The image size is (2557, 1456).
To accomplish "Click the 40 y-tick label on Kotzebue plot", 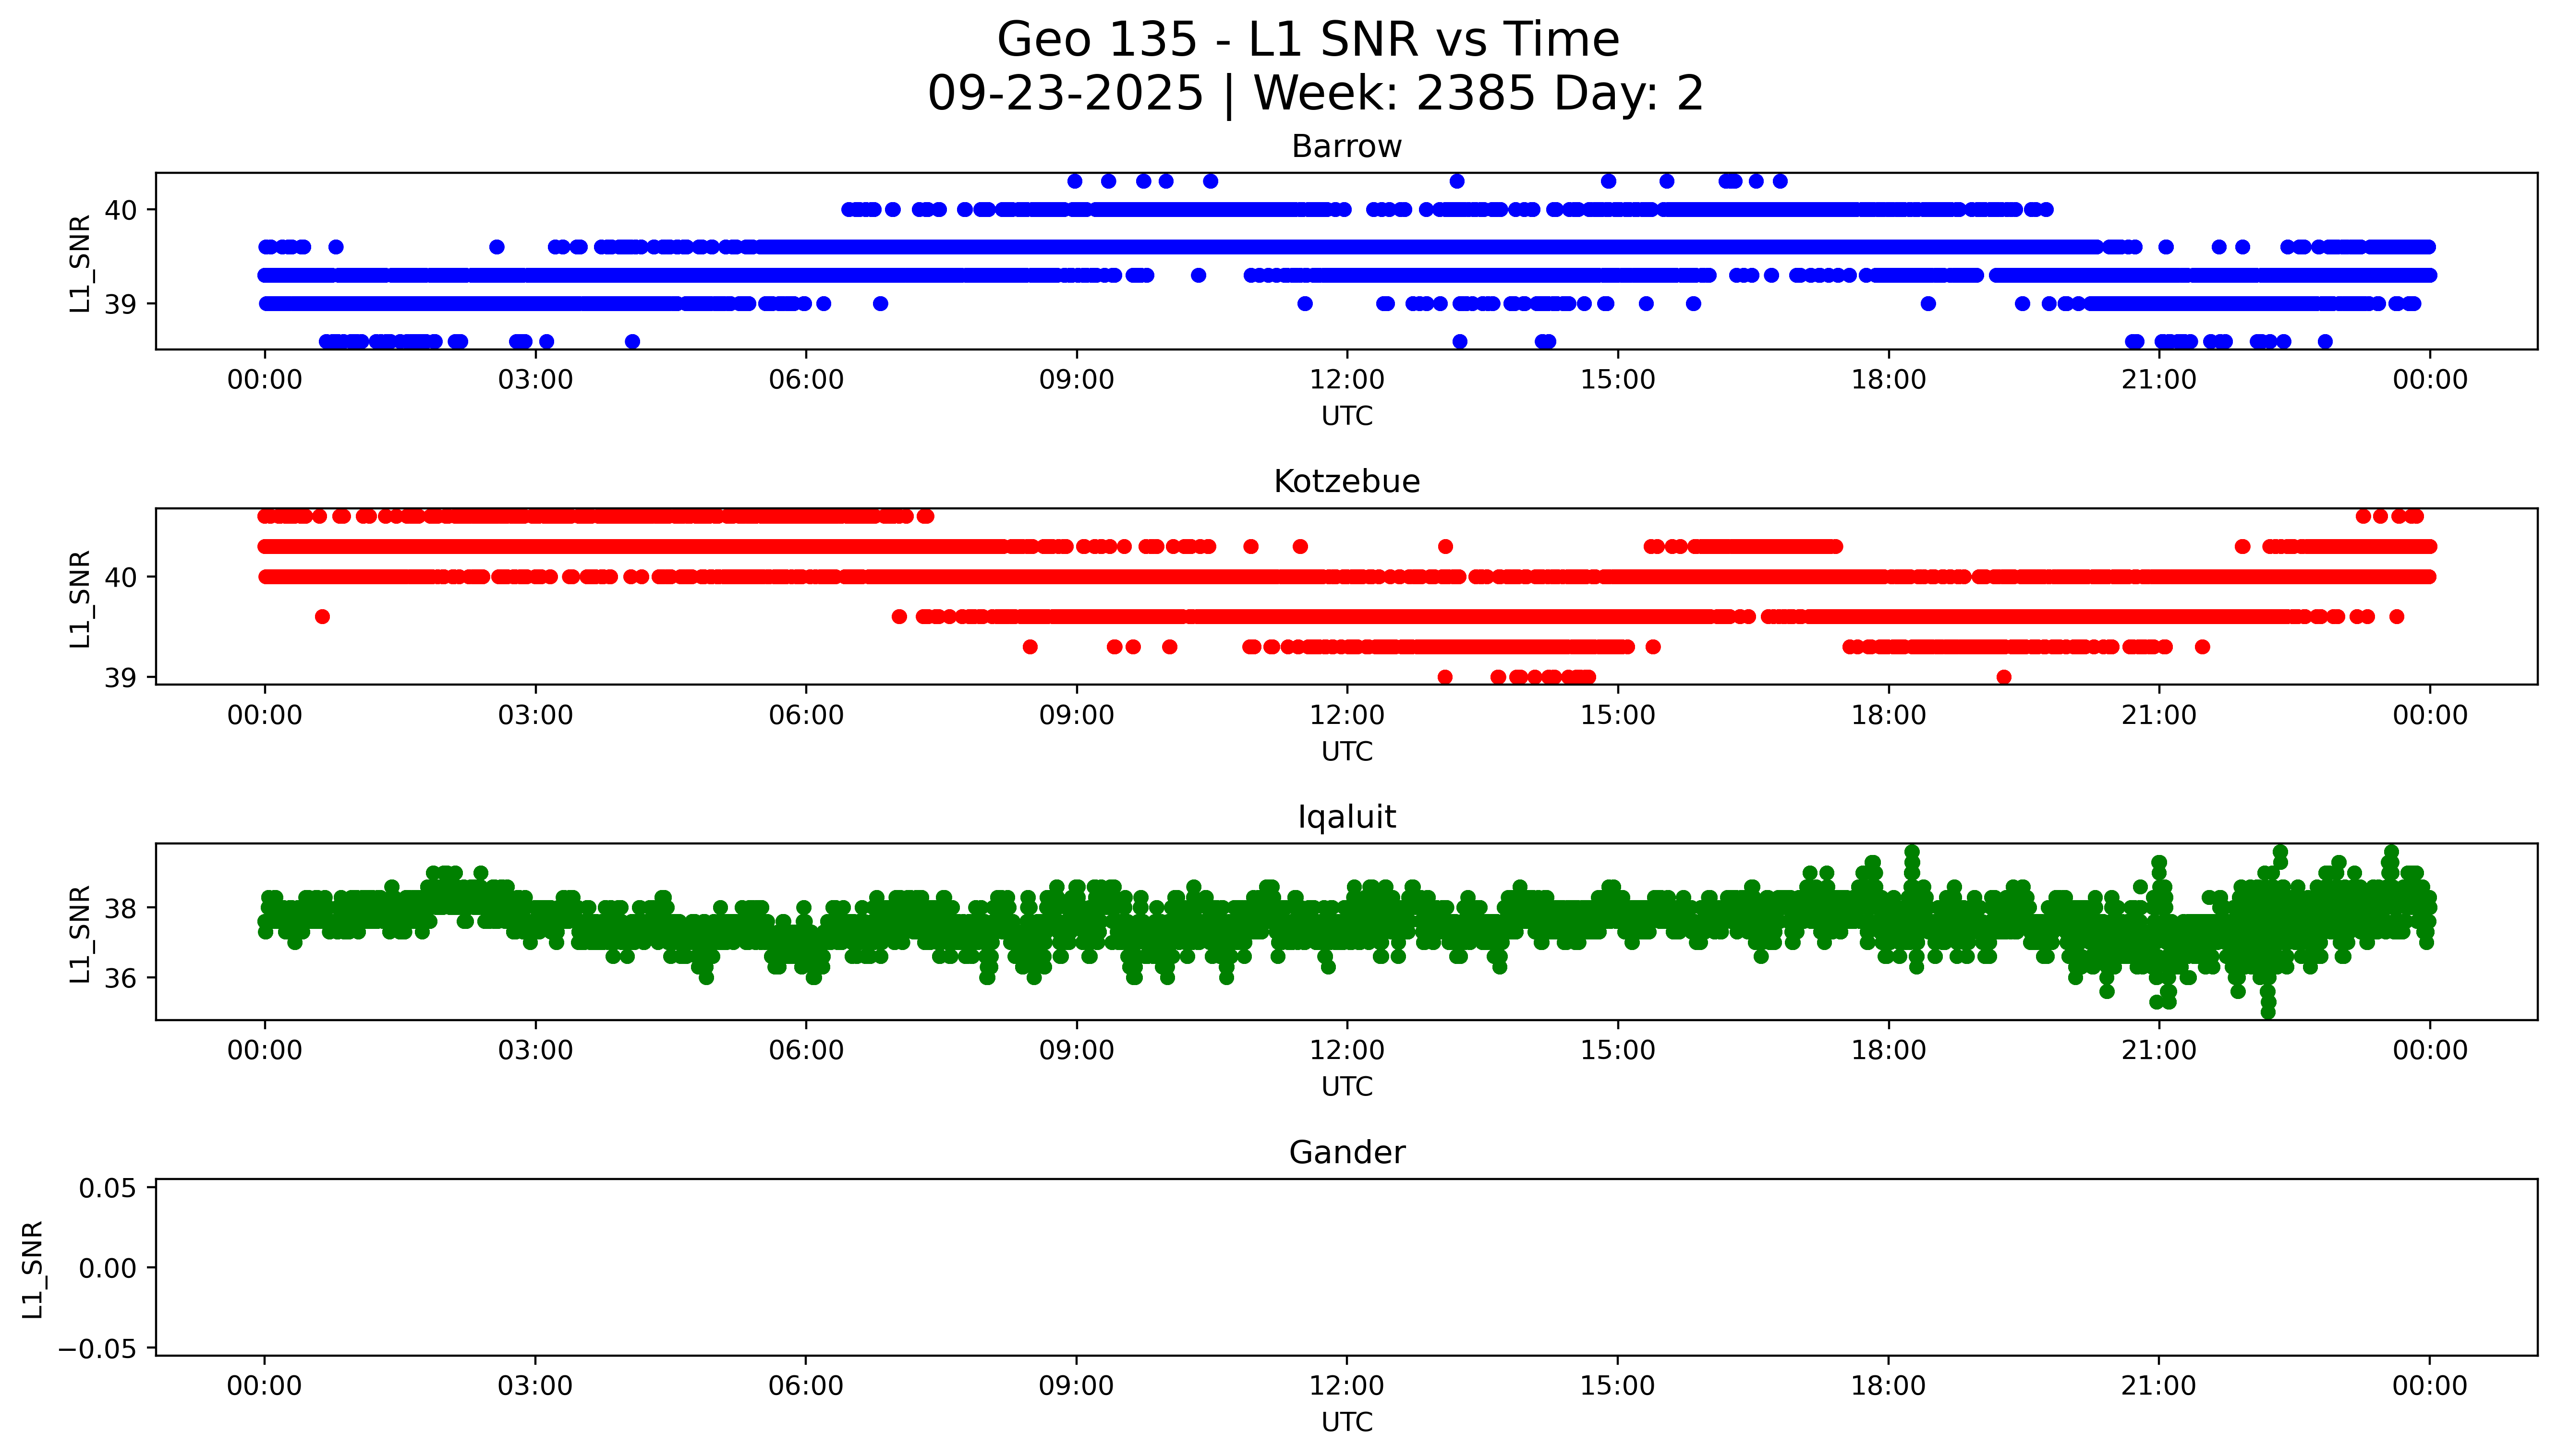I will coord(120,577).
